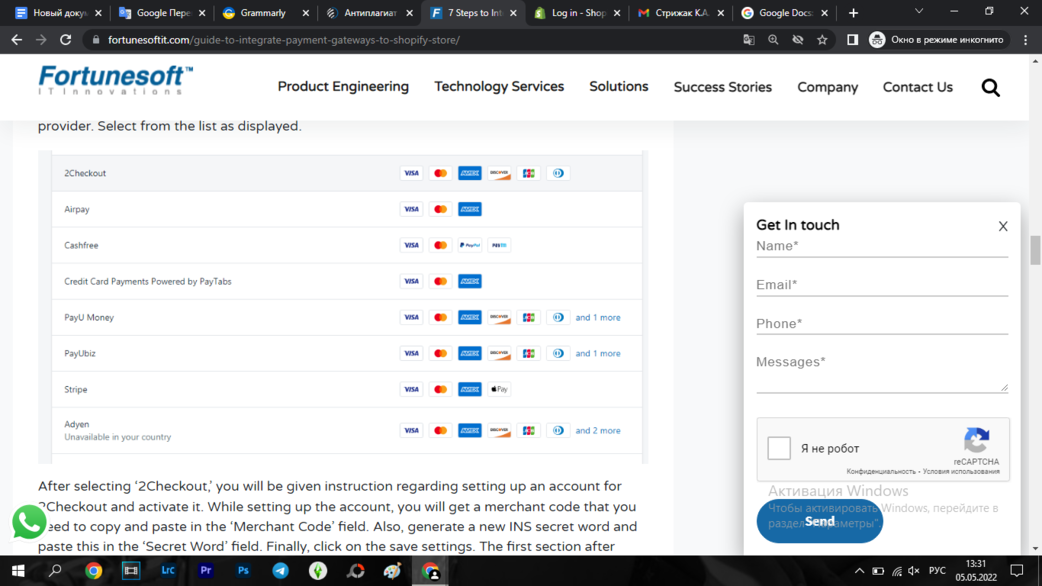Select Credit Card Payments Powered by PayTabs
Image resolution: width=1042 pixels, height=586 pixels.
[x=347, y=281]
